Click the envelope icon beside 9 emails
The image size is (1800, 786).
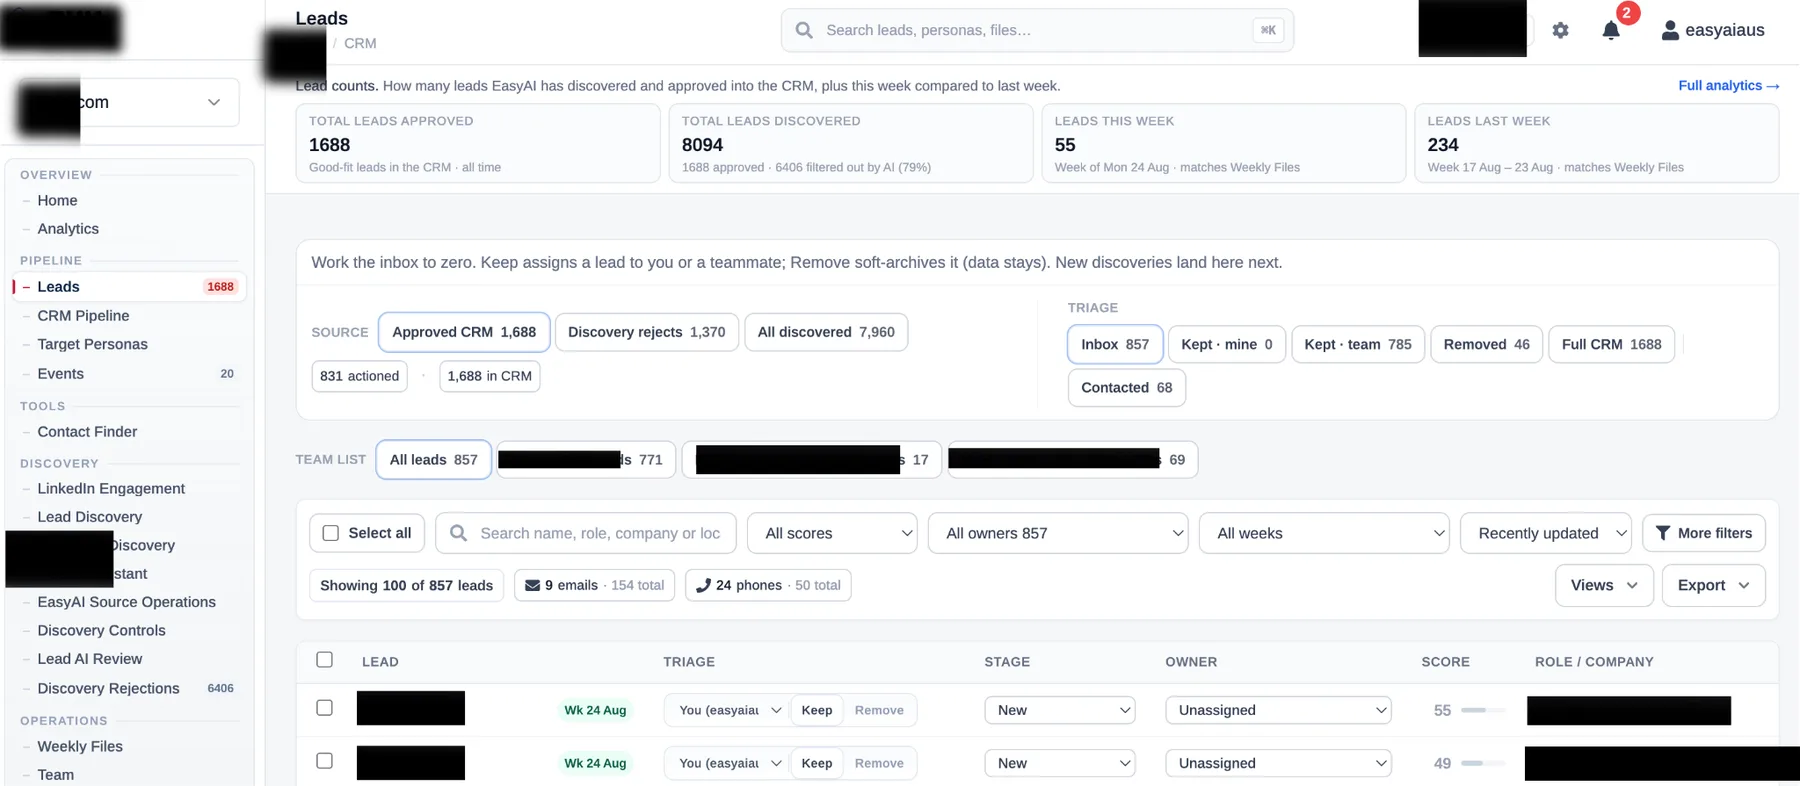(x=533, y=585)
